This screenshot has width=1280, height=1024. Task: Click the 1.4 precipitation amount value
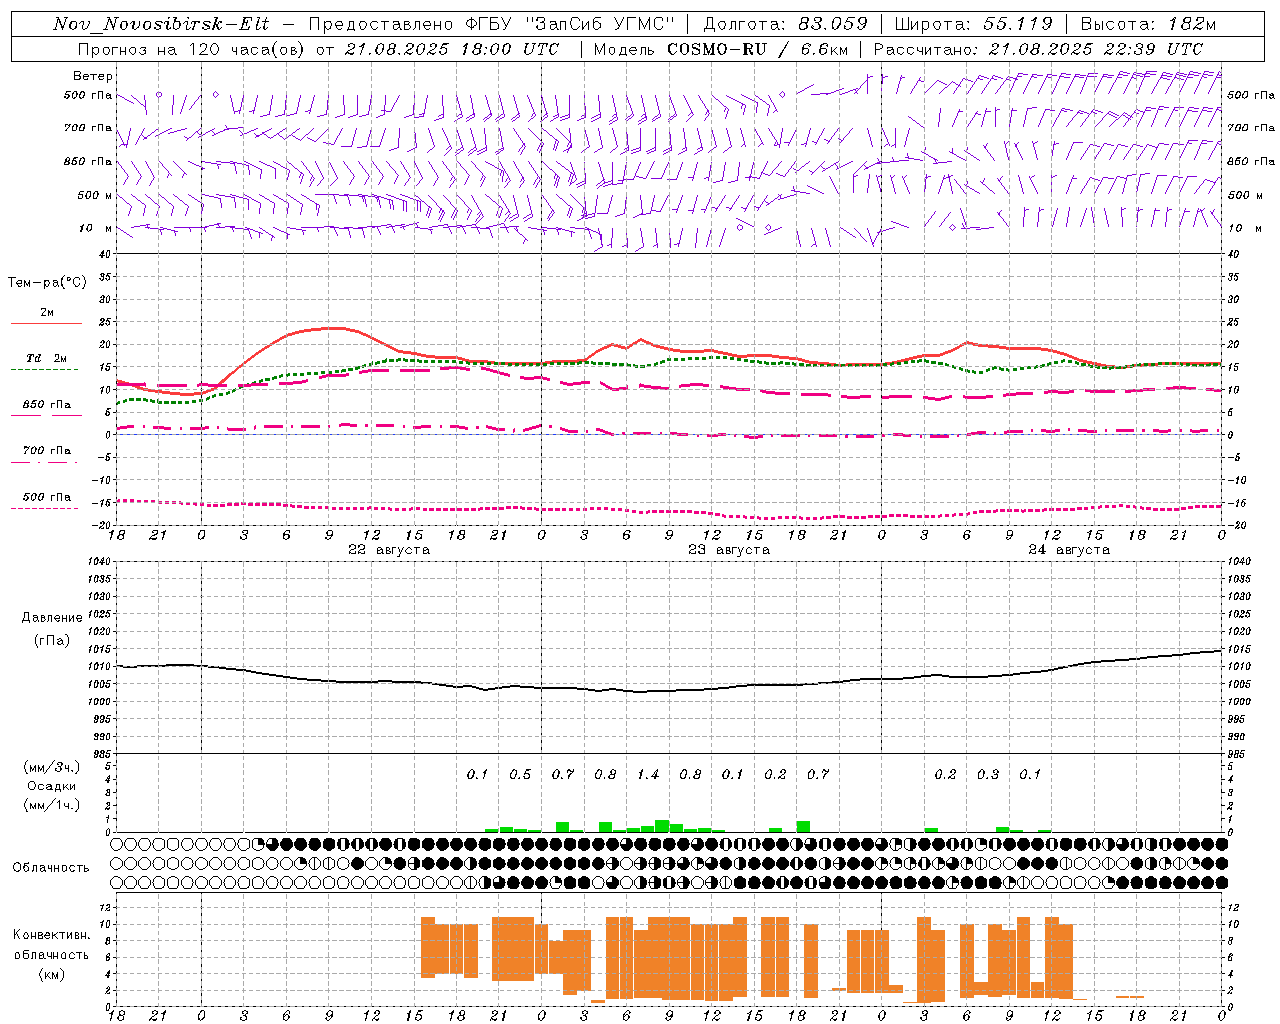pyautogui.click(x=648, y=775)
